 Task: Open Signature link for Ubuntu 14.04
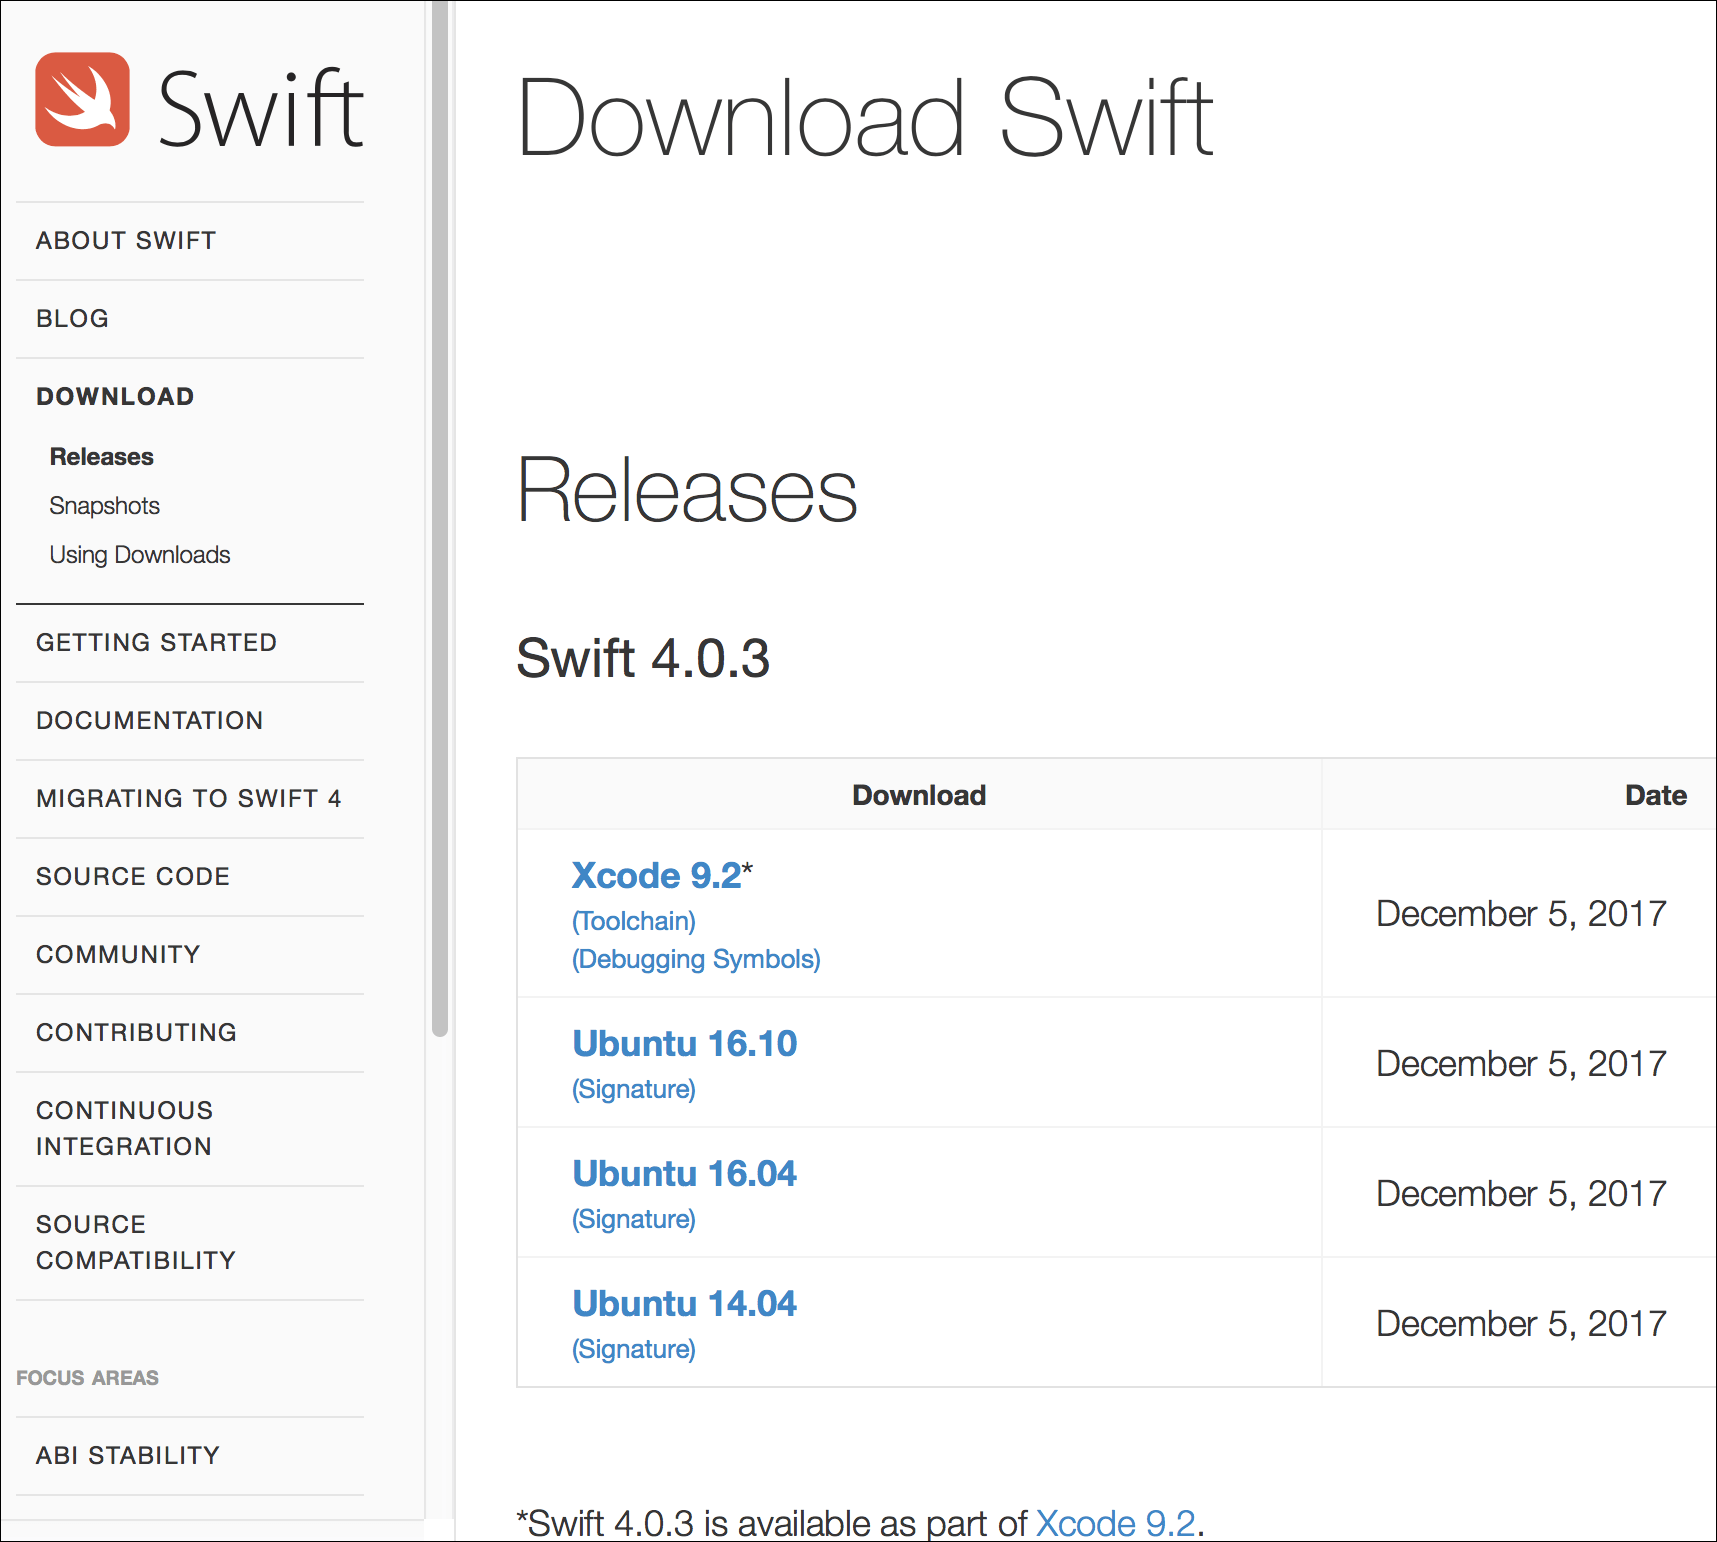point(634,1349)
